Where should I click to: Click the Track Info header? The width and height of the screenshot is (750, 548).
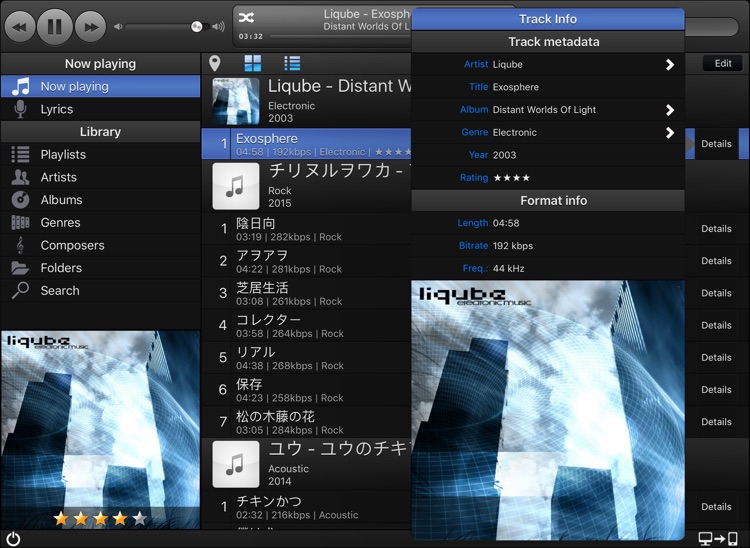pyautogui.click(x=548, y=19)
